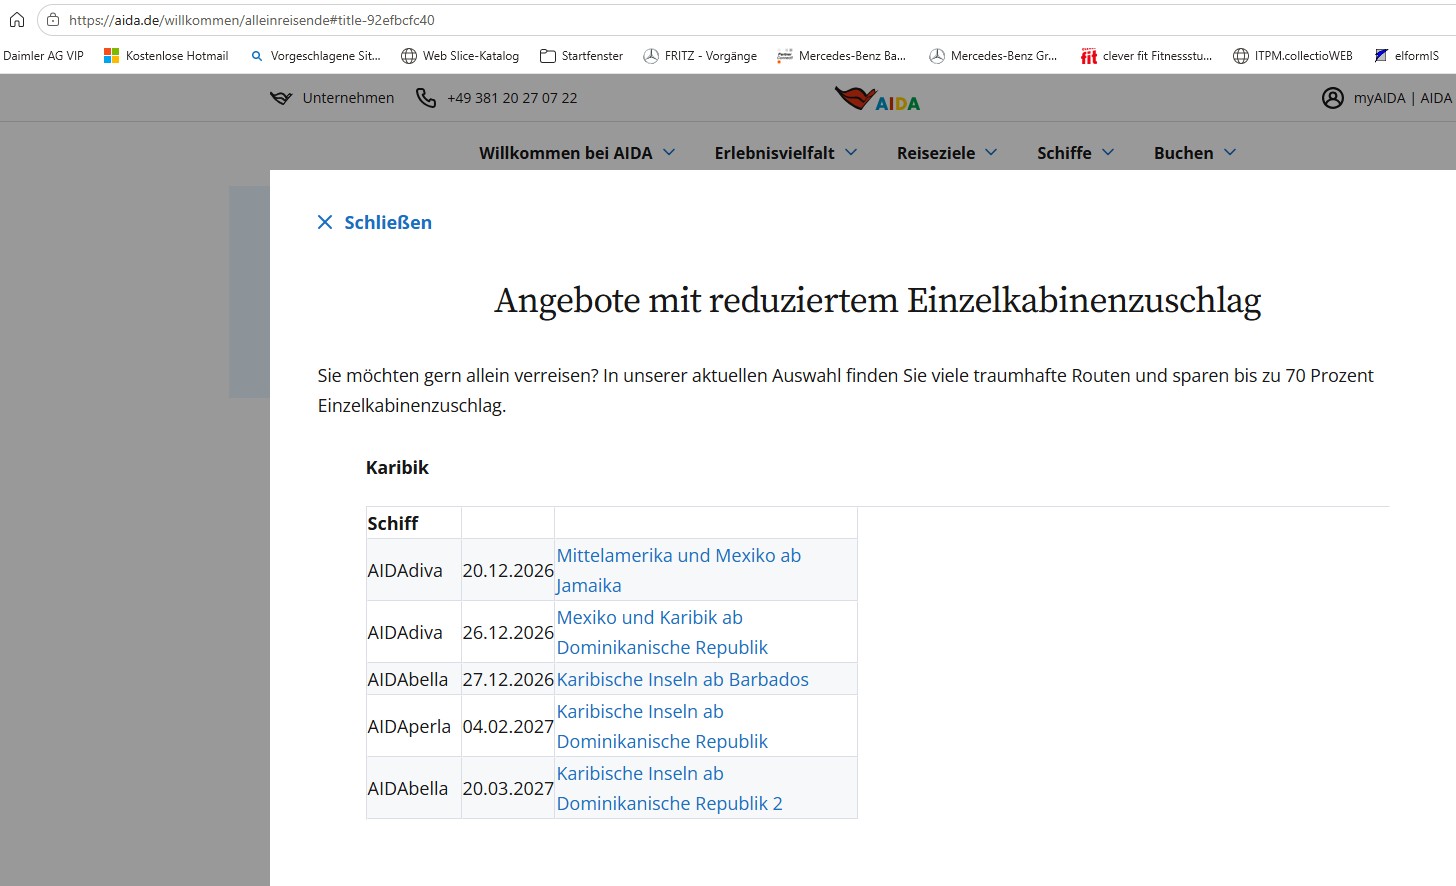Expand the Buchen menu chevron

[x=1230, y=152]
